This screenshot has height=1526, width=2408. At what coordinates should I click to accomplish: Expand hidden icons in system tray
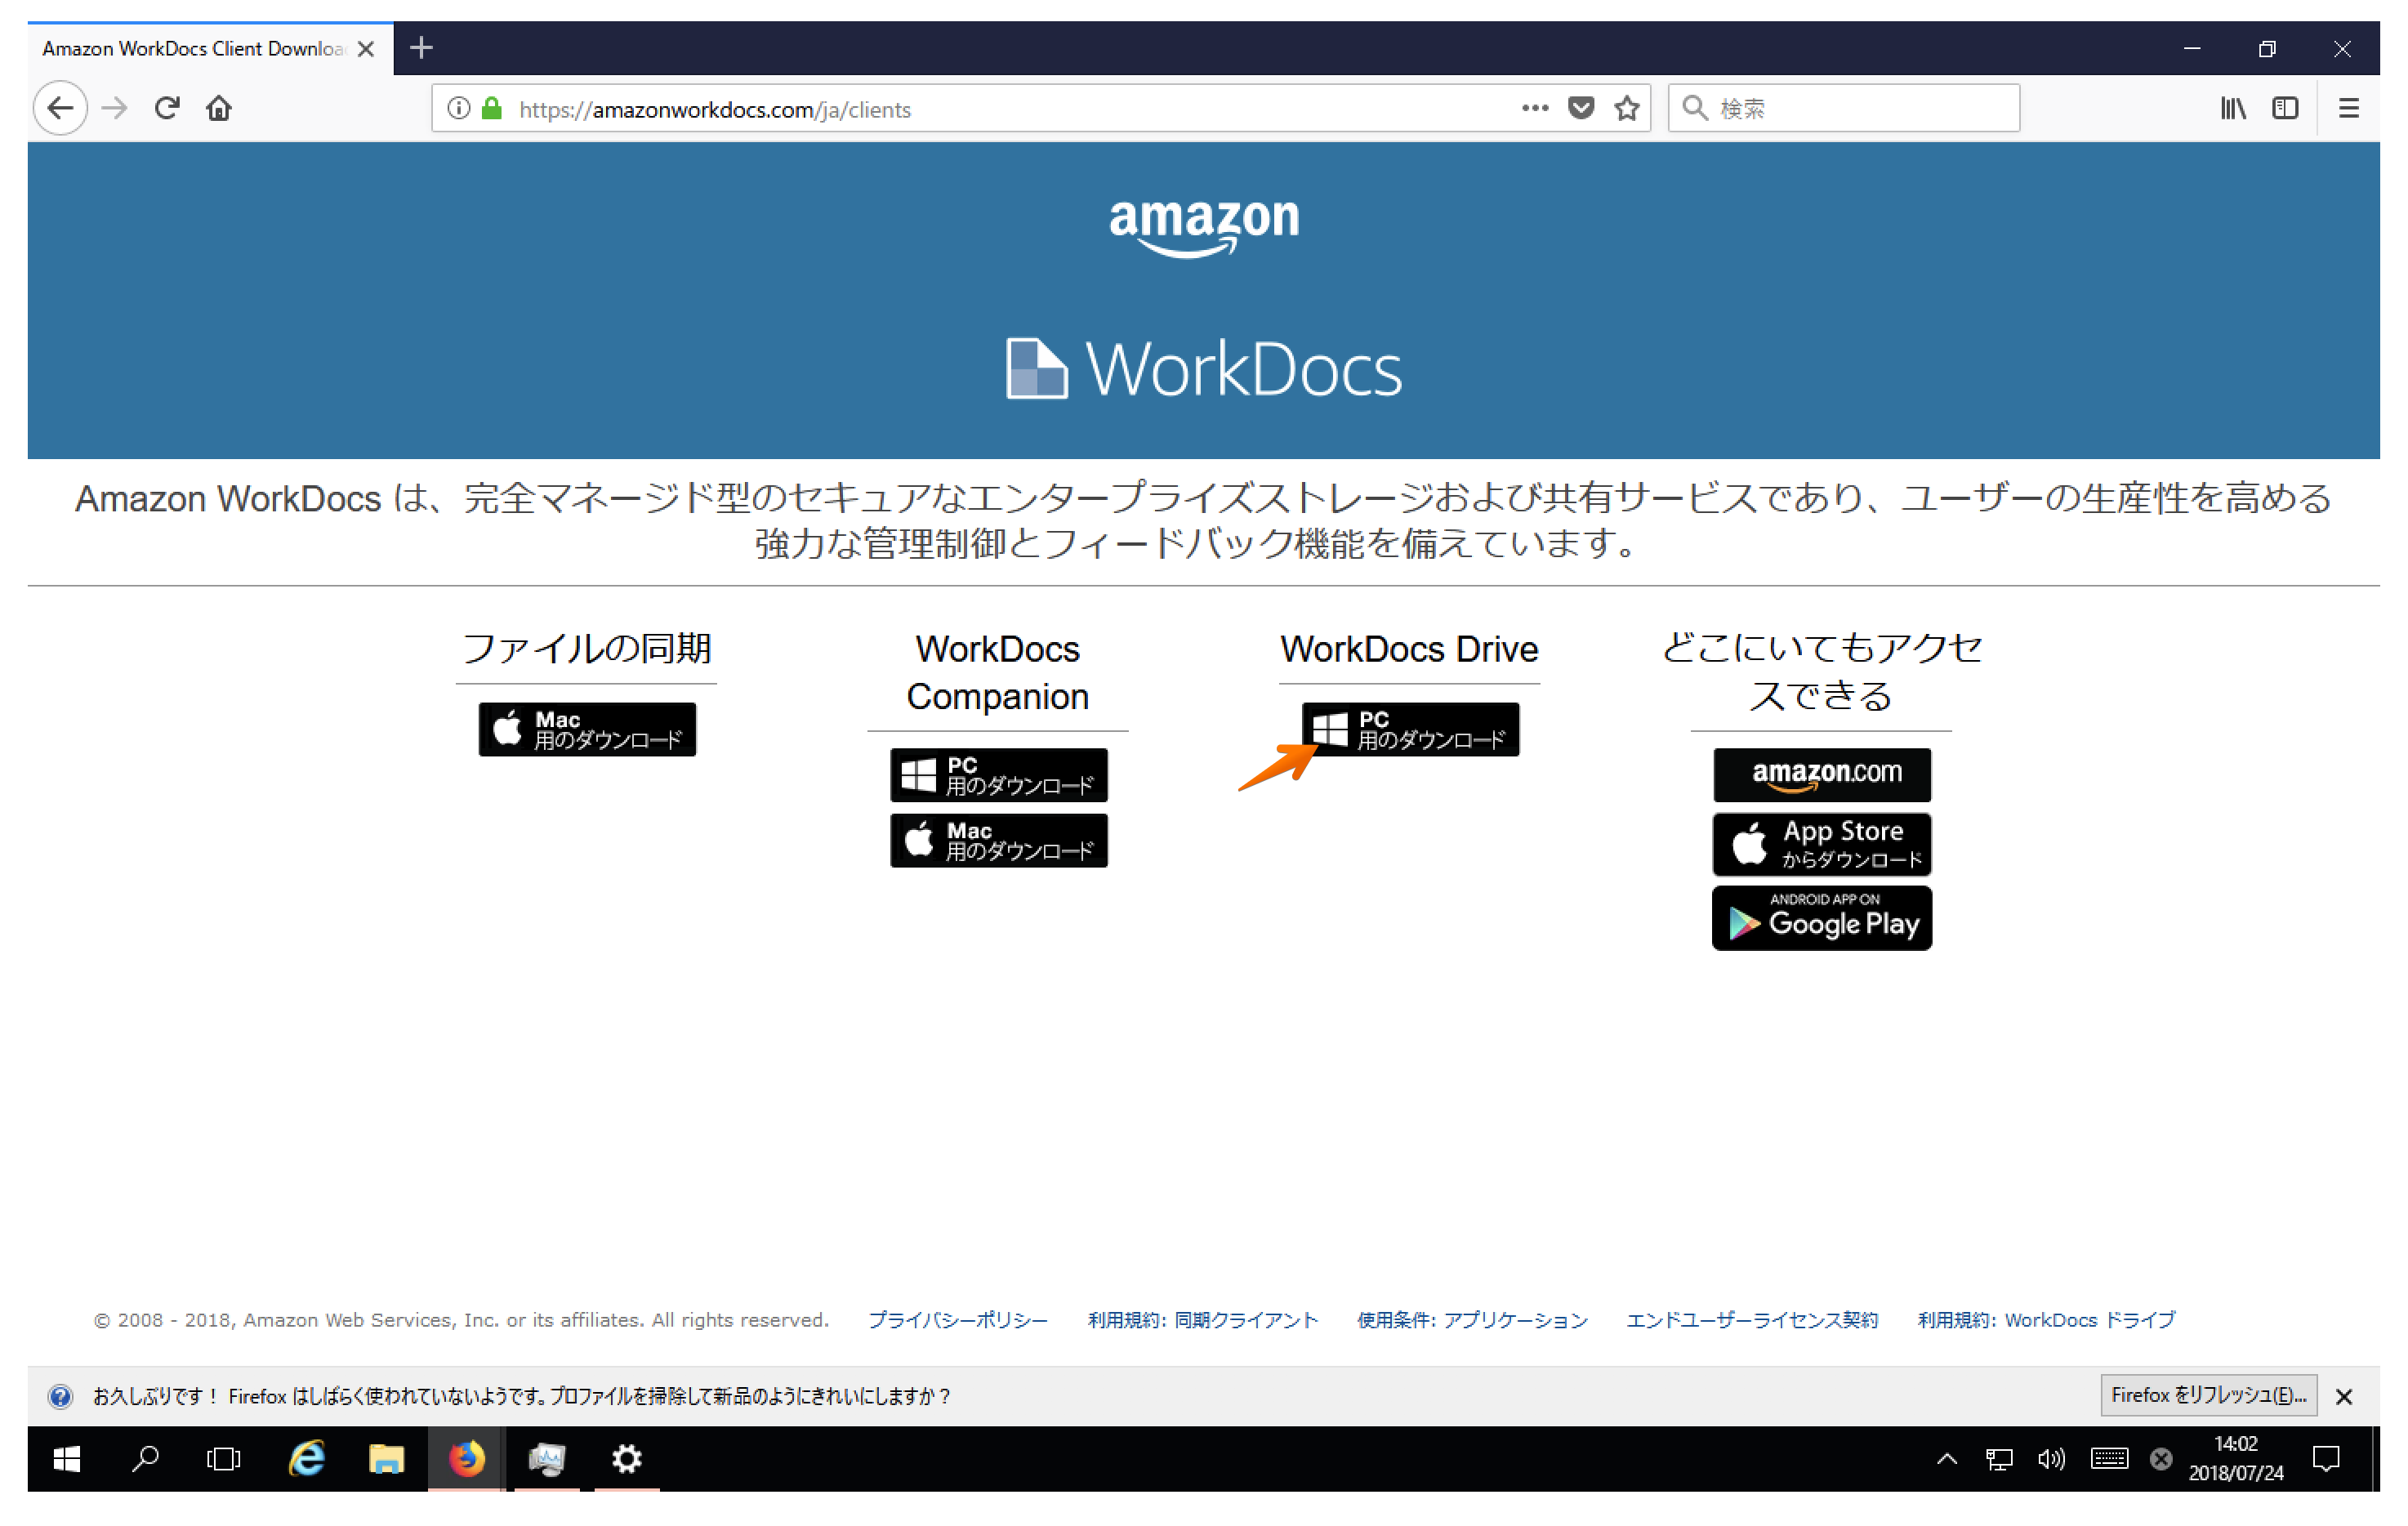click(x=1947, y=1460)
